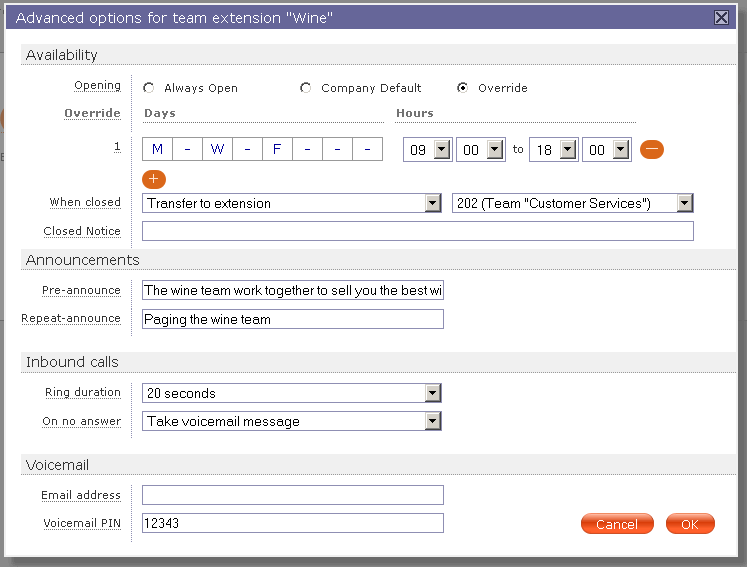Open the start hour 09 dropdown
The height and width of the screenshot is (567, 747).
427,150
